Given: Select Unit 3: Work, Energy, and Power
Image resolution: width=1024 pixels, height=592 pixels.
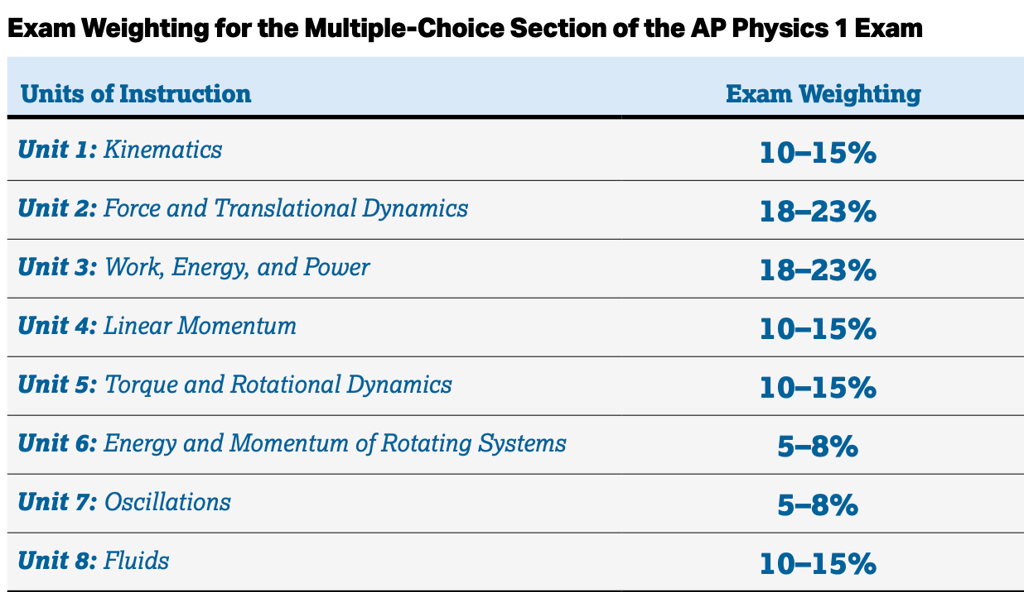Looking at the screenshot, I should tap(193, 267).
